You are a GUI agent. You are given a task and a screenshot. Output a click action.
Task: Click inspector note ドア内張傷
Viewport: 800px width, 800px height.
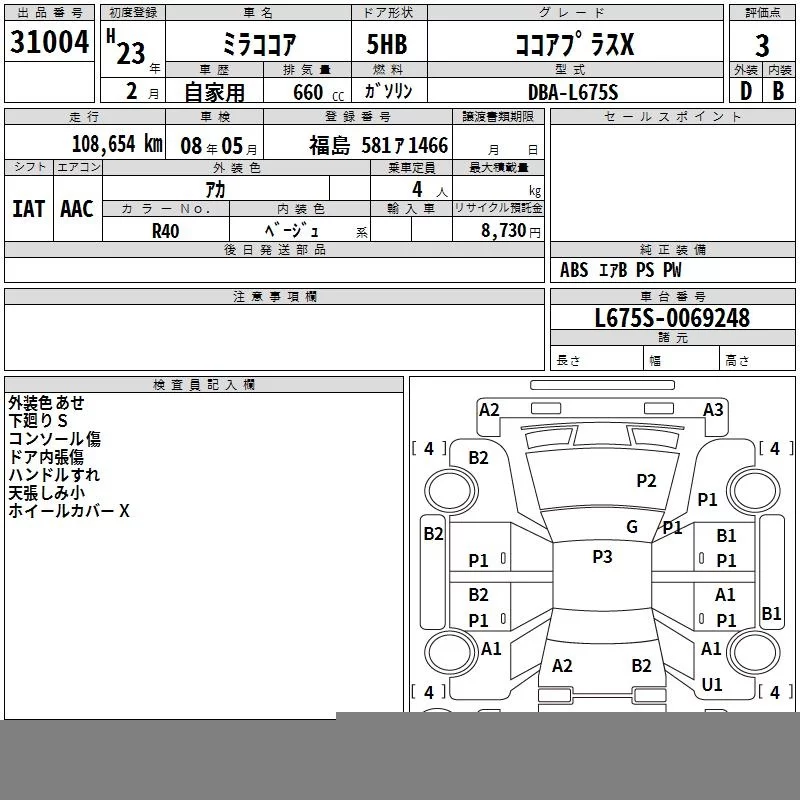click(46, 457)
